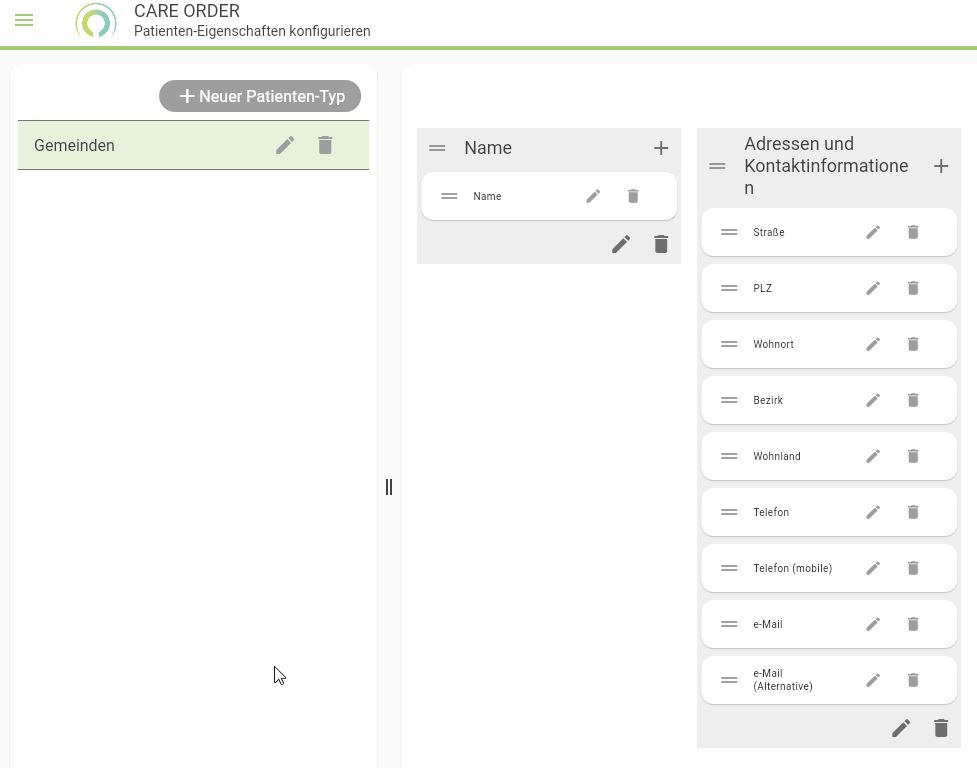The width and height of the screenshot is (977, 768).
Task: Edit the whole Name group
Action: [x=621, y=244]
